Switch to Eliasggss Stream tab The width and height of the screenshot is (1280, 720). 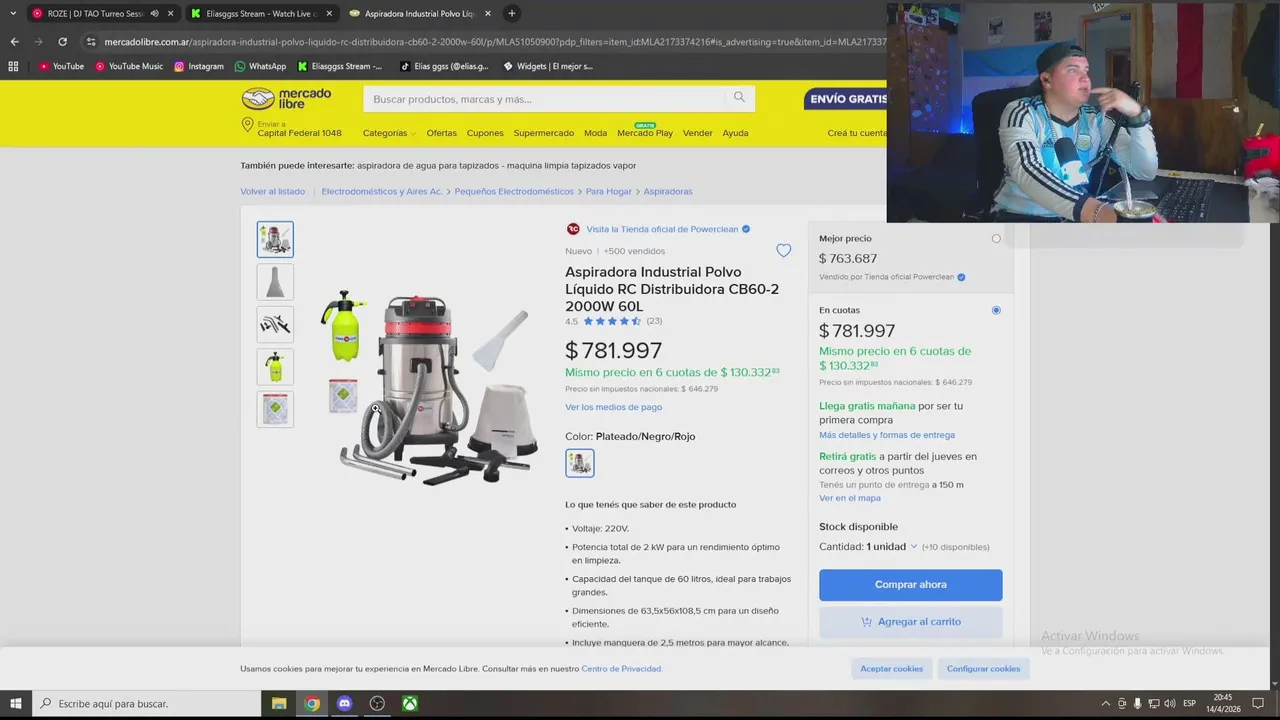pos(262,14)
